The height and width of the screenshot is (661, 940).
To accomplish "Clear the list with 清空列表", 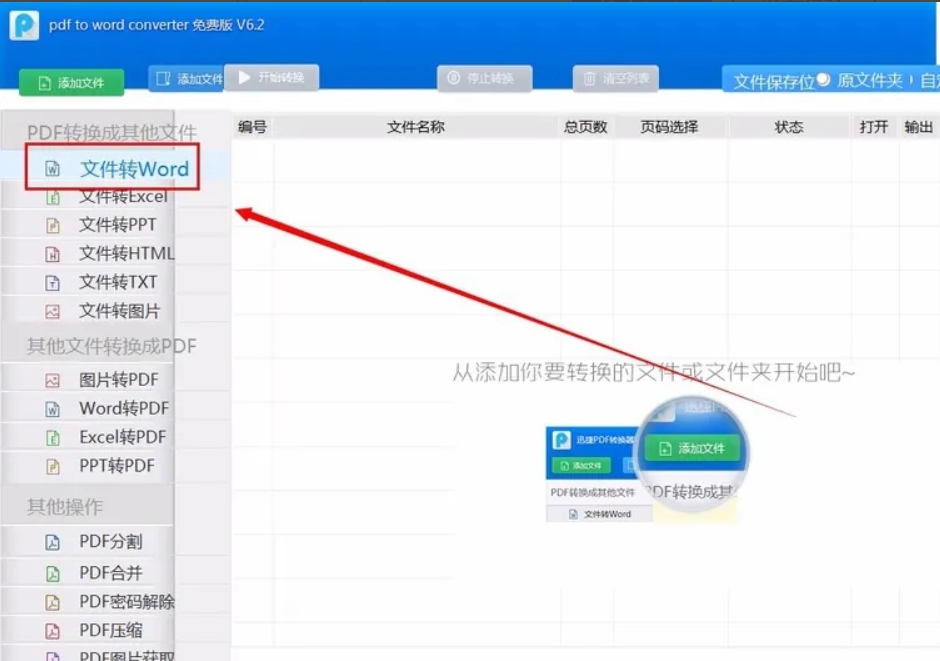I will coord(616,79).
